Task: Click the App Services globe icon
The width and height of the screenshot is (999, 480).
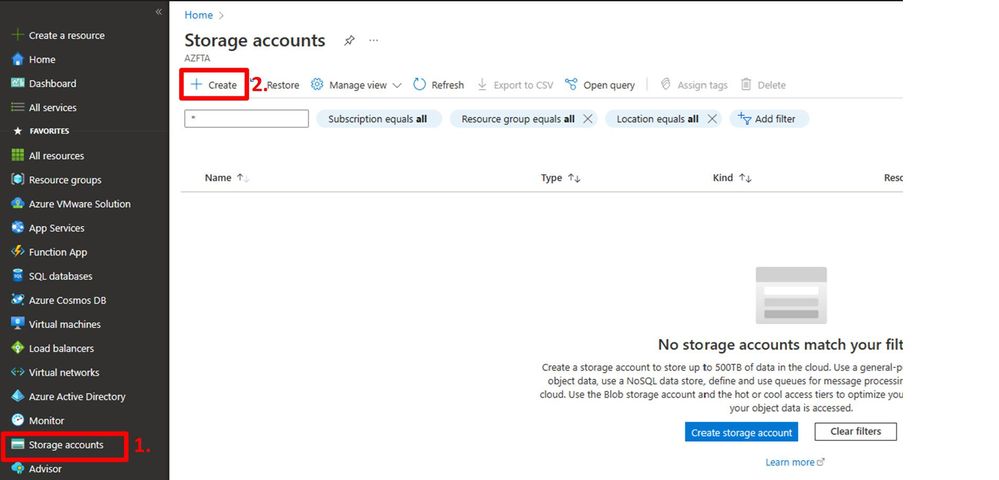Action: tap(18, 228)
